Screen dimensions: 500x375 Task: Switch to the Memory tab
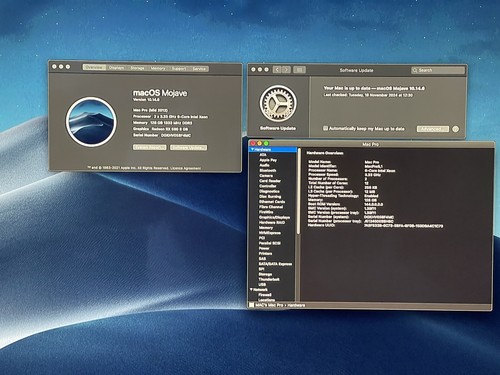[x=158, y=68]
